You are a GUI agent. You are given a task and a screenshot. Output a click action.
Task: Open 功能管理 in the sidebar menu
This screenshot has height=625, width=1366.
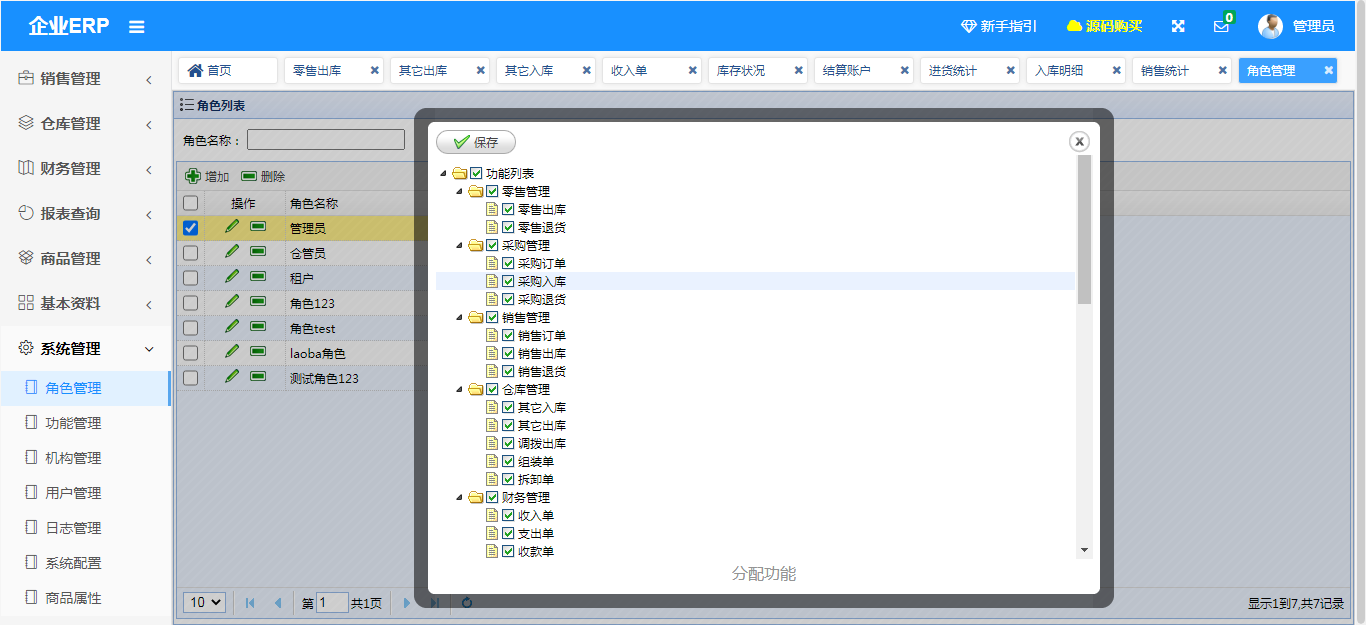73,423
